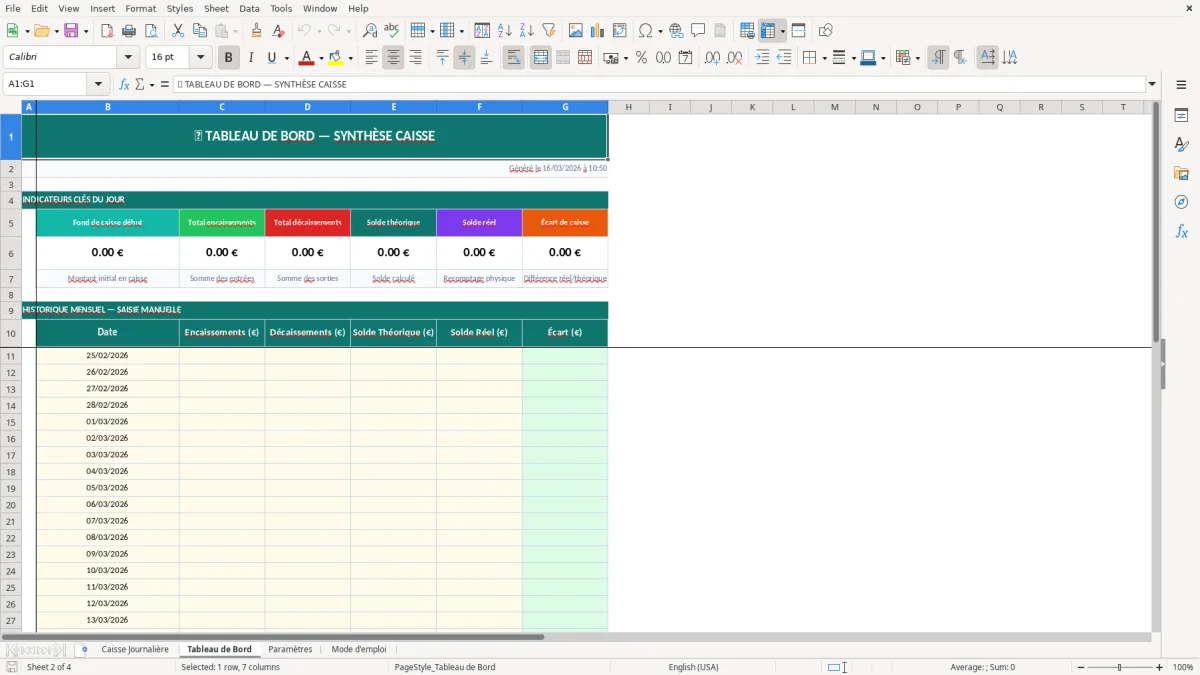Cut selection with the scissors icon
The width and height of the screenshot is (1200, 675).
point(178,31)
